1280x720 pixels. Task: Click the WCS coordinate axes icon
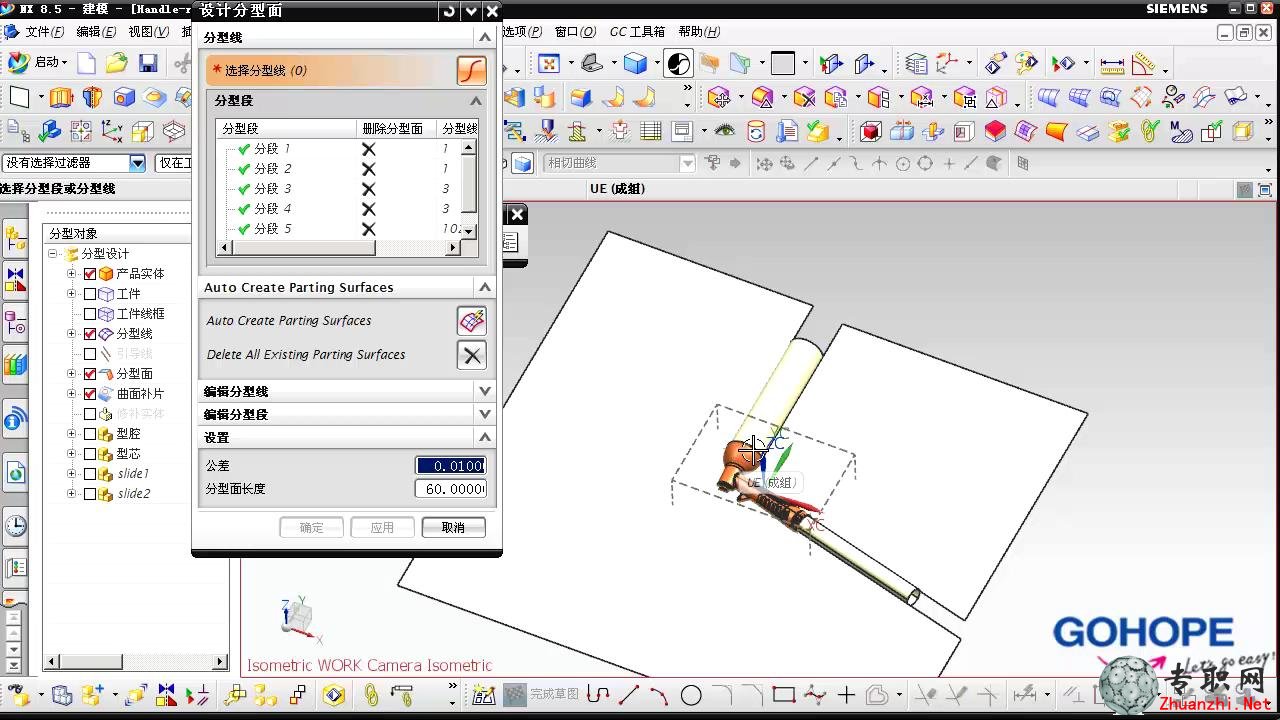pyautogui.click(x=112, y=131)
